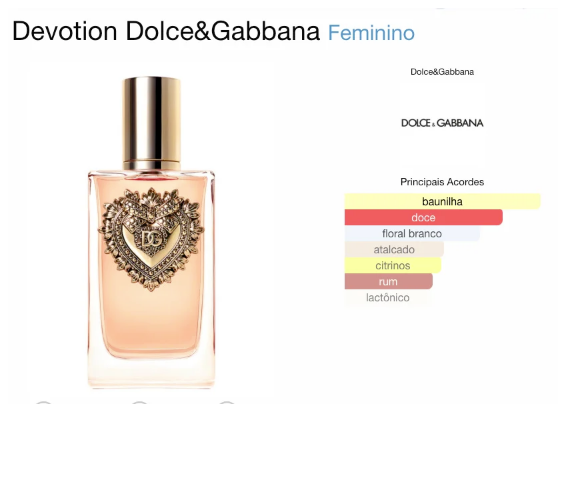Click the DG monogram inside the heart
Viewport: 562px width, 478px height.
[x=152, y=239]
